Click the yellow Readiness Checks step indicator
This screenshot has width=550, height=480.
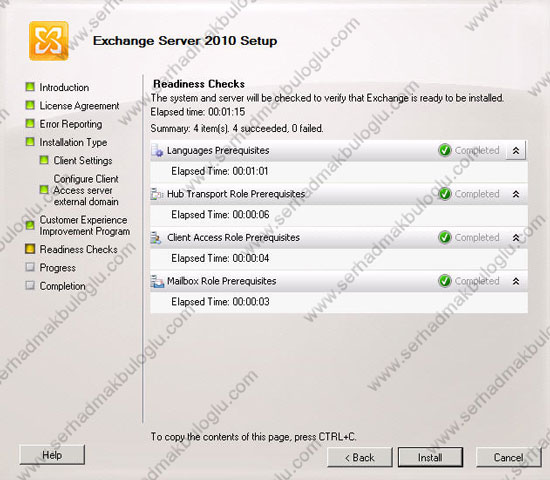30,249
